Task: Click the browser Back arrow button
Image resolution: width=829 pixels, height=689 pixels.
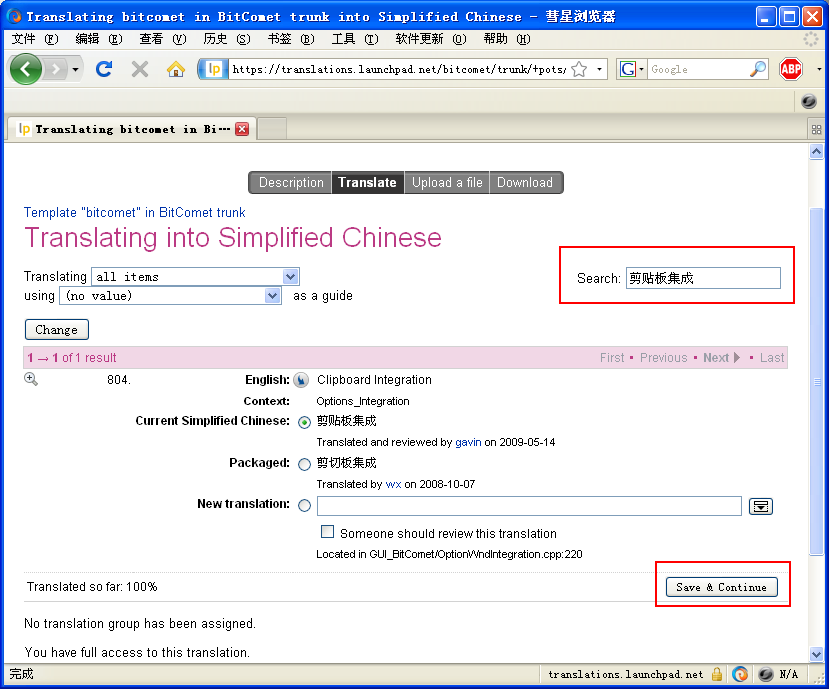Action: 27,69
